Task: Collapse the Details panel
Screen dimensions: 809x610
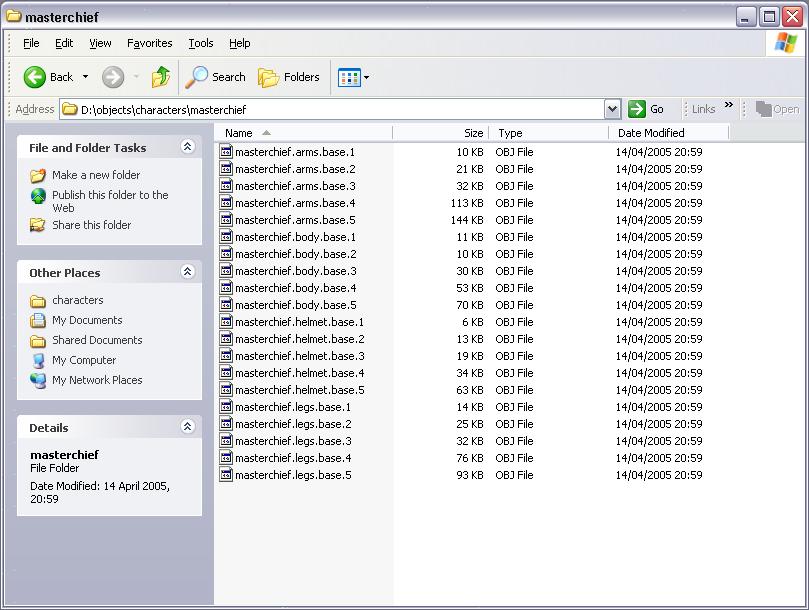Action: click(187, 426)
